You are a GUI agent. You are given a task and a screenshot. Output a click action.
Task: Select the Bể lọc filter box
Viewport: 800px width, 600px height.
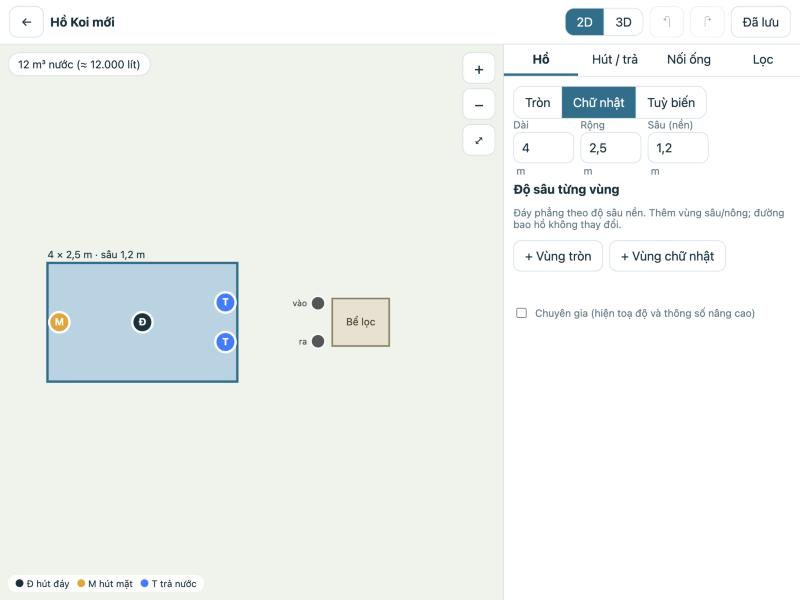coord(361,322)
